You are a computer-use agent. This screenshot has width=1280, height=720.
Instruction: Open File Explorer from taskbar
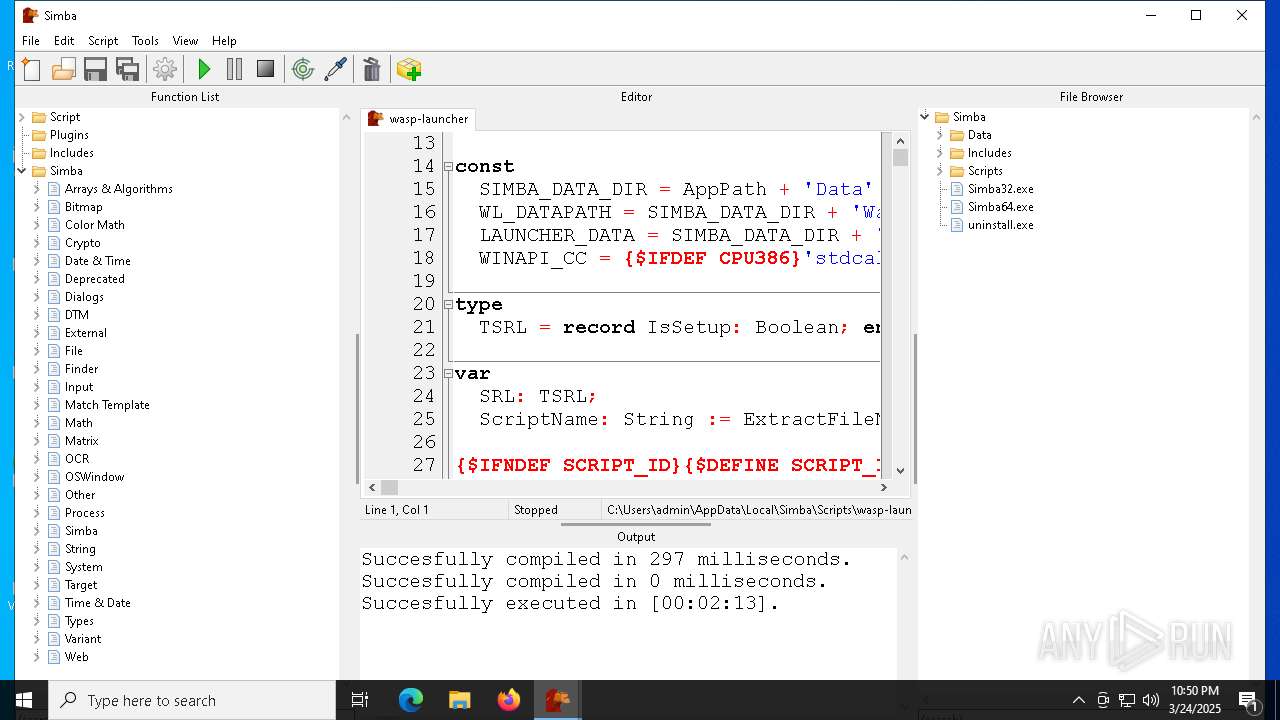pos(460,700)
